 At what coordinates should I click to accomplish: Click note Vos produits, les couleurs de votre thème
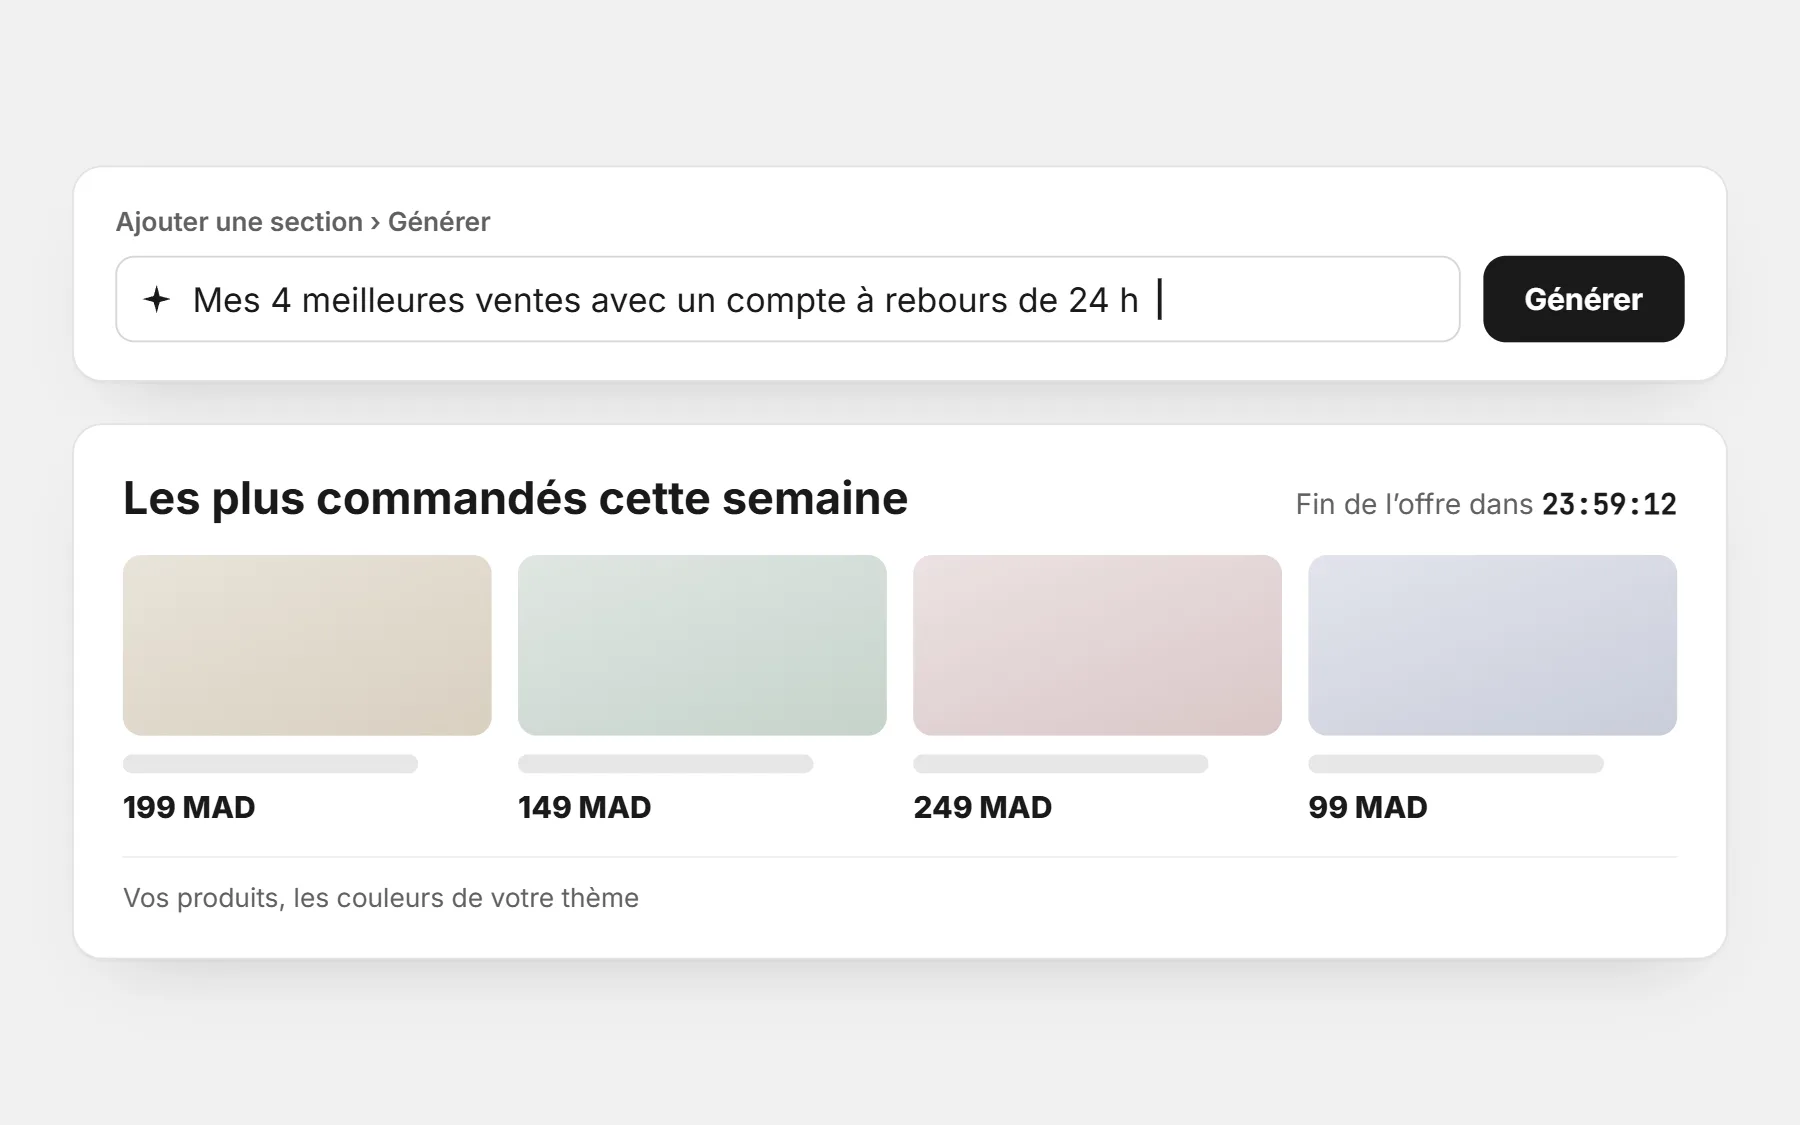(381, 898)
